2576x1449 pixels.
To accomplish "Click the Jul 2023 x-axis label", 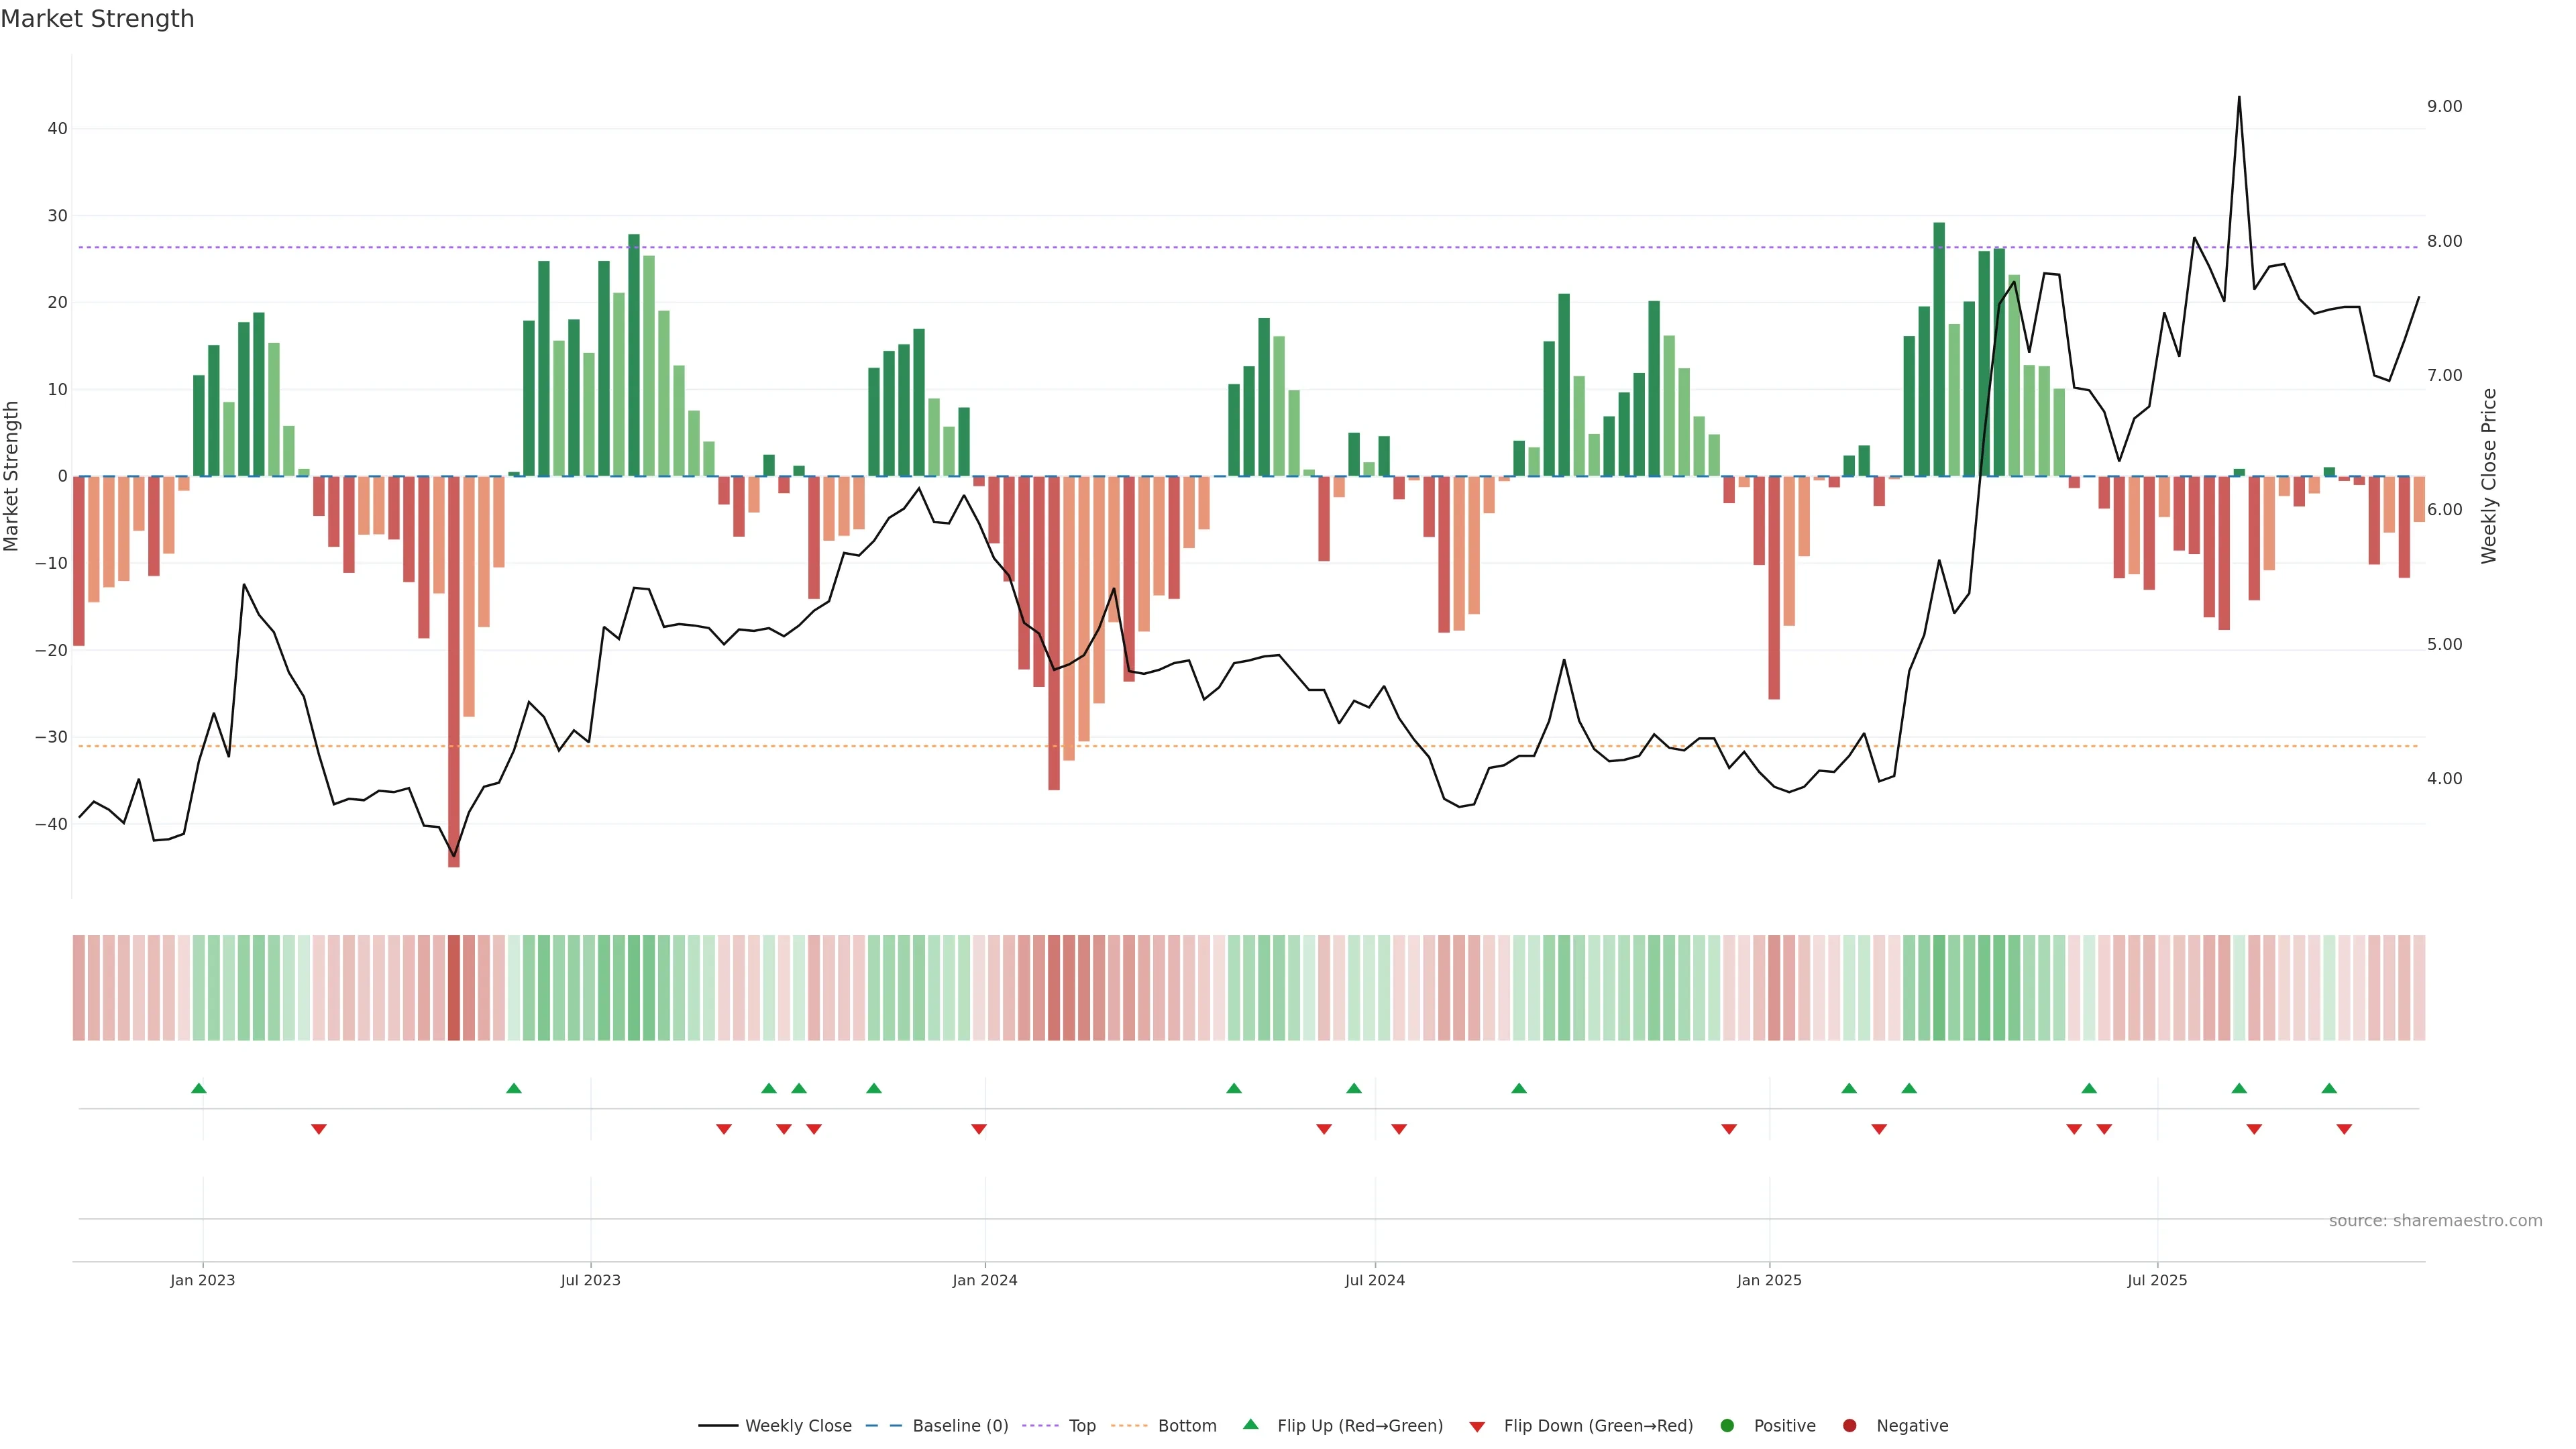I will click(x=590, y=1280).
